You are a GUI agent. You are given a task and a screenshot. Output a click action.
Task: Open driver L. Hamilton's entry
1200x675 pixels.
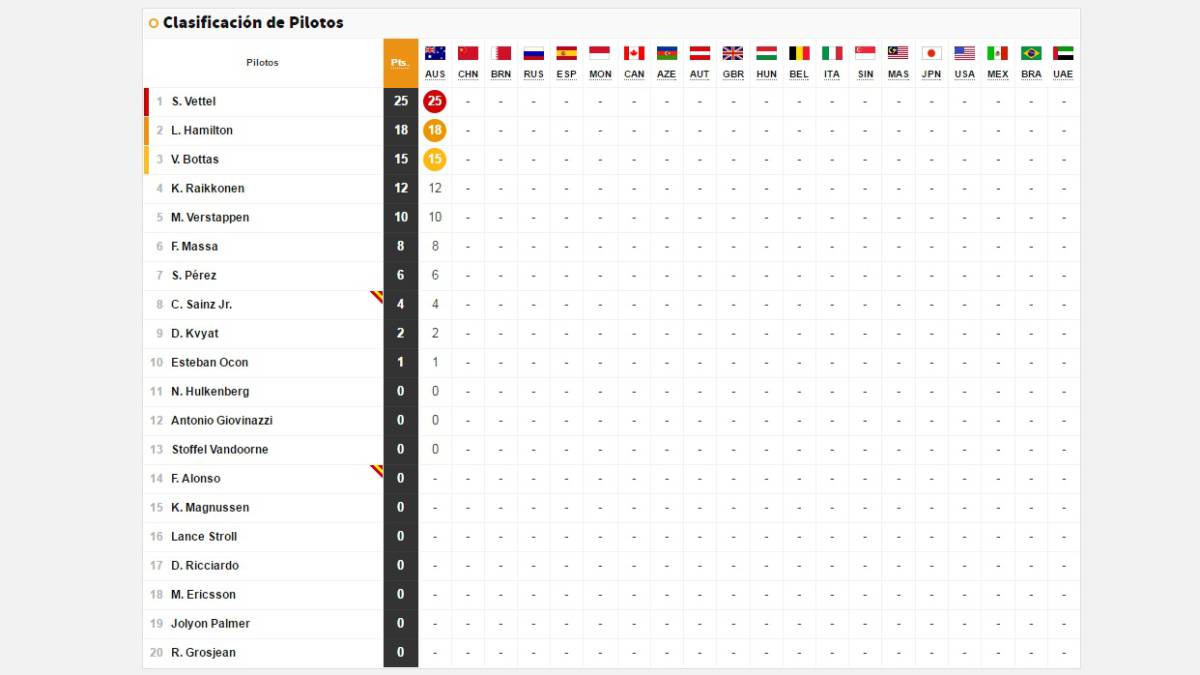201,131
